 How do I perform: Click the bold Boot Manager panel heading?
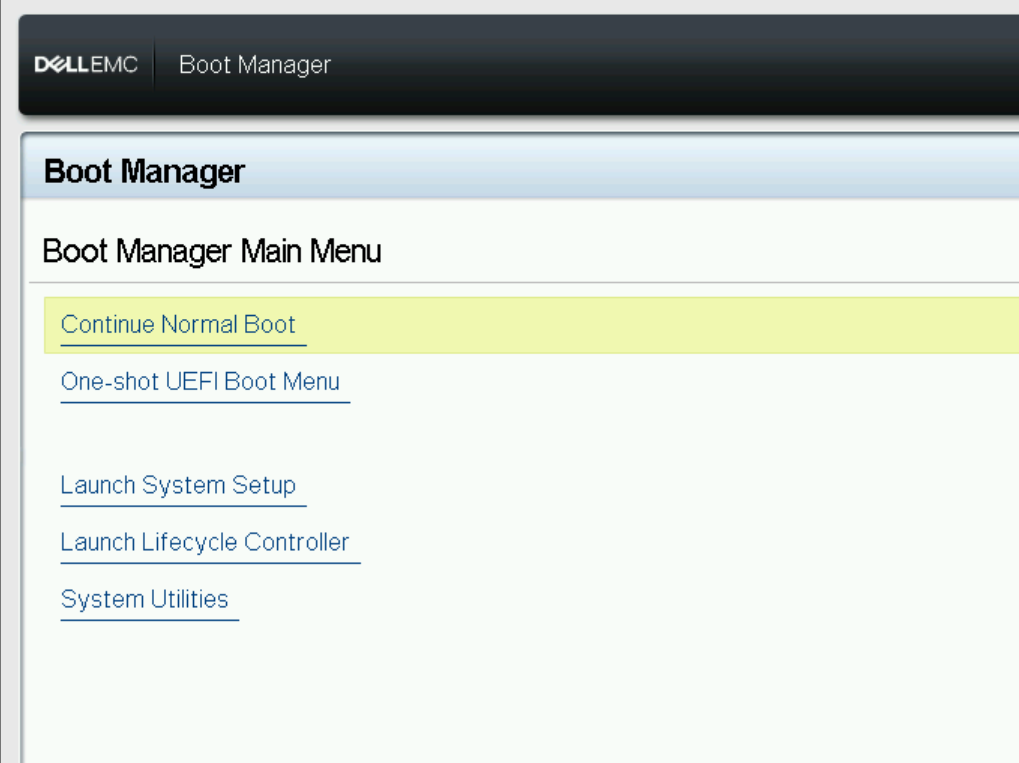[x=144, y=172]
